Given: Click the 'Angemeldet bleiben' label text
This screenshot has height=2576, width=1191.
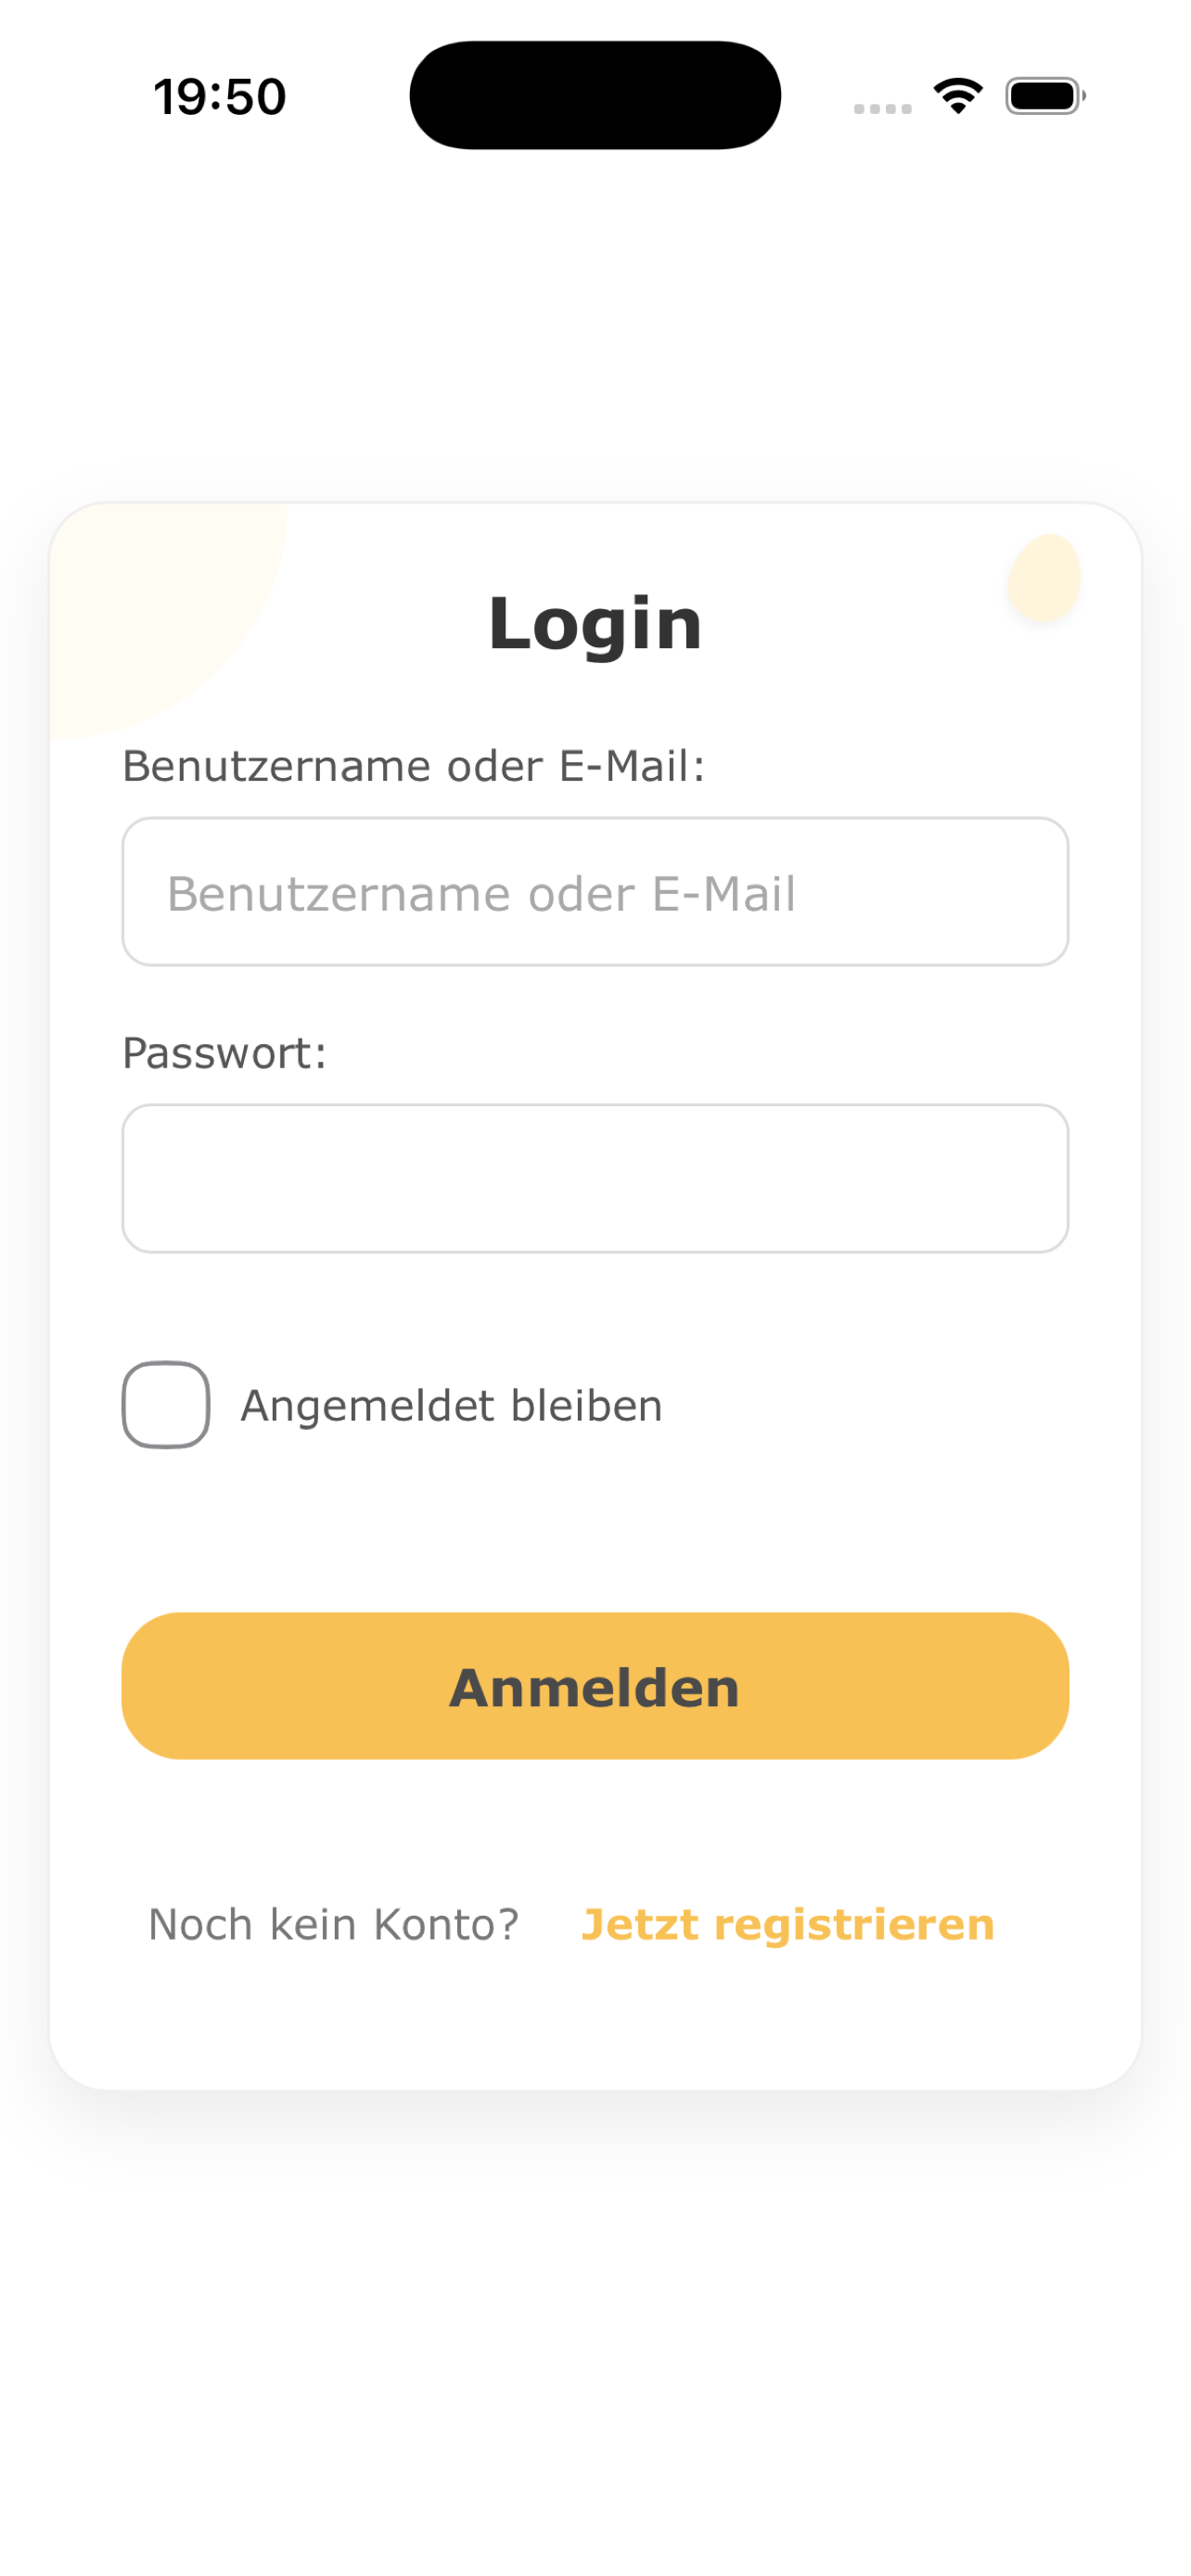Looking at the screenshot, I should (452, 1405).
